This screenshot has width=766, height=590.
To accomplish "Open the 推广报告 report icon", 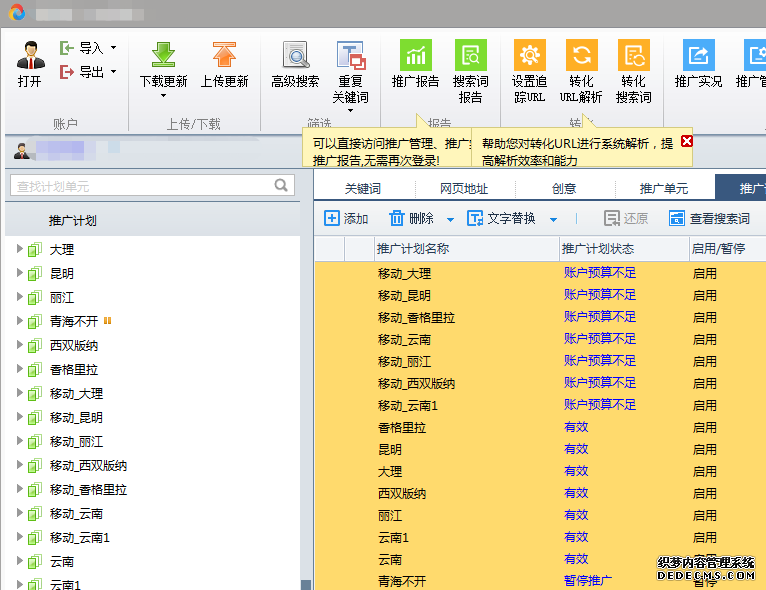I will click(415, 56).
